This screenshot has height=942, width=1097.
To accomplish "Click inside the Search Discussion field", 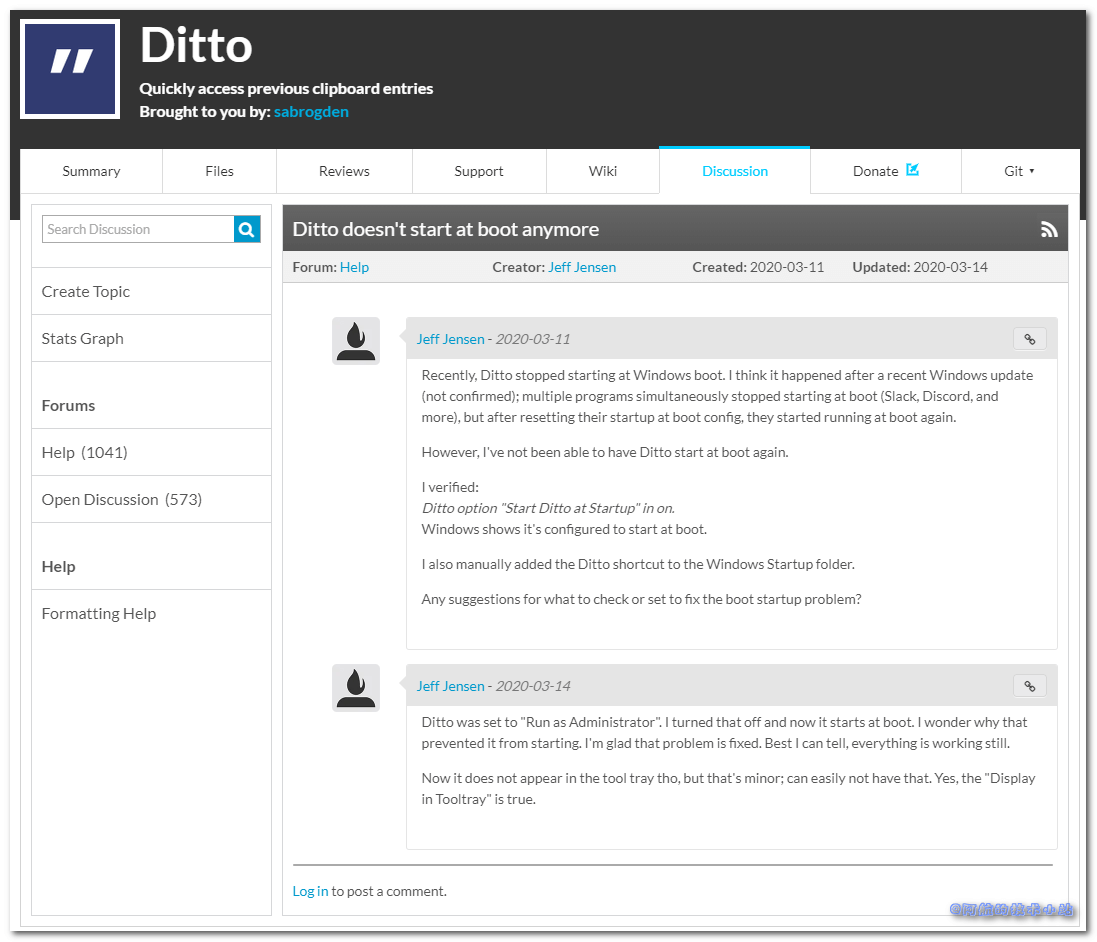I will [x=135, y=229].
